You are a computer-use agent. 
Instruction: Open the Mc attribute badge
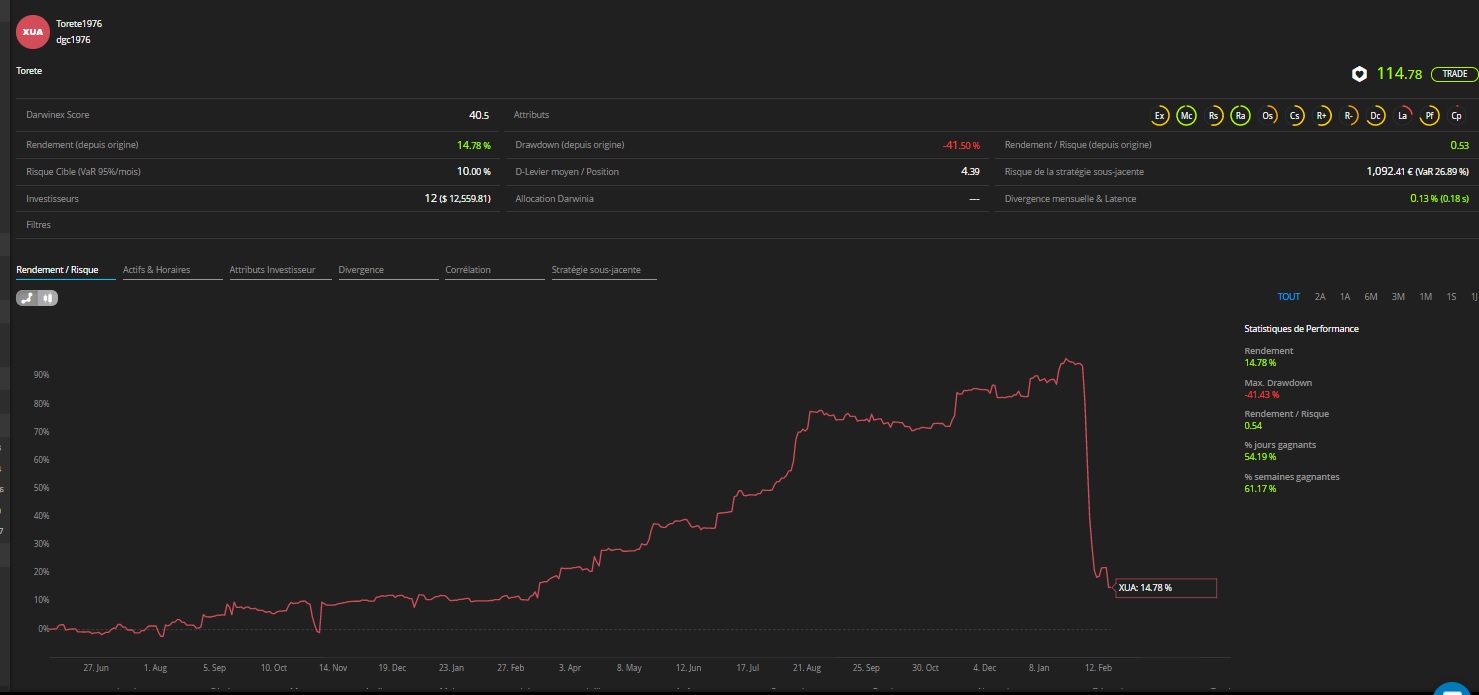[x=1187, y=116]
